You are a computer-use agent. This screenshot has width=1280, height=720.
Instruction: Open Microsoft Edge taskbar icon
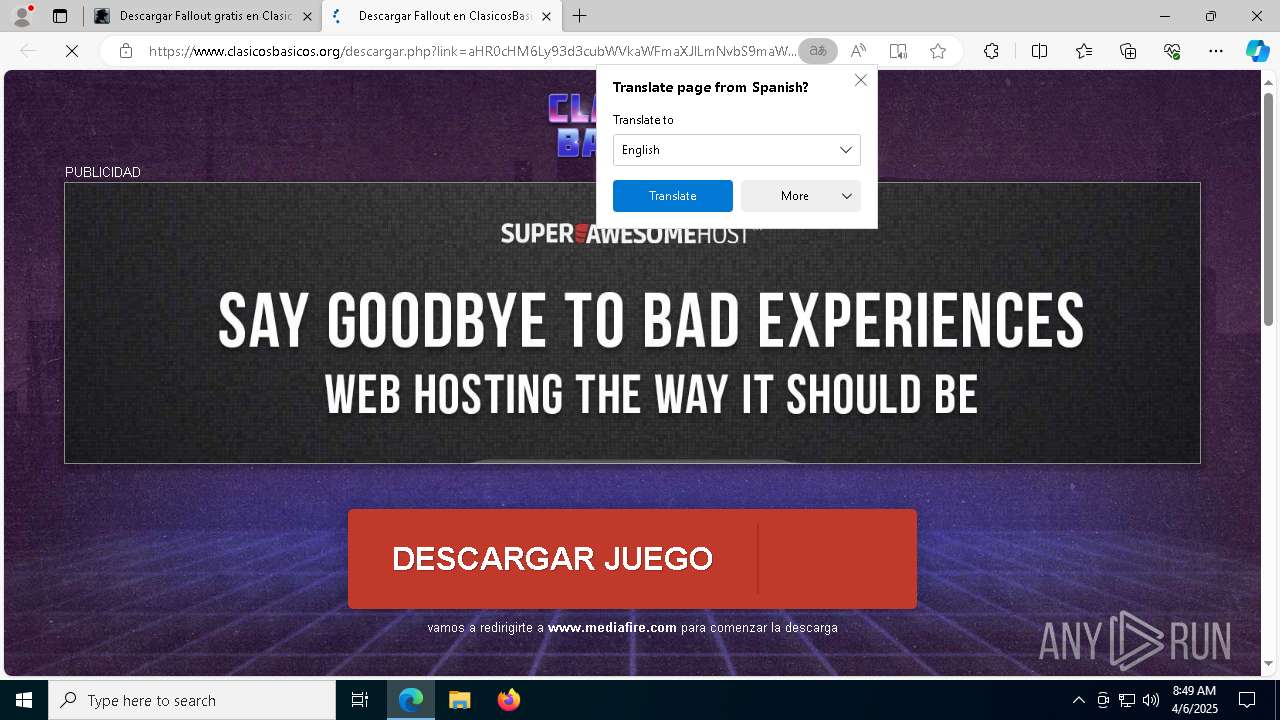pyautogui.click(x=411, y=700)
